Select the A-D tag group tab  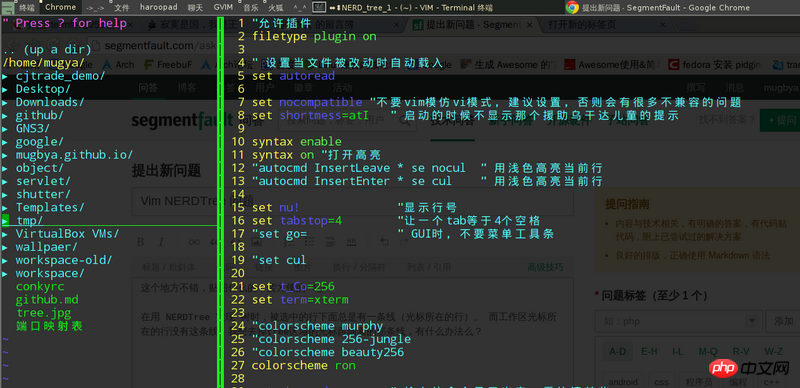coord(617,351)
